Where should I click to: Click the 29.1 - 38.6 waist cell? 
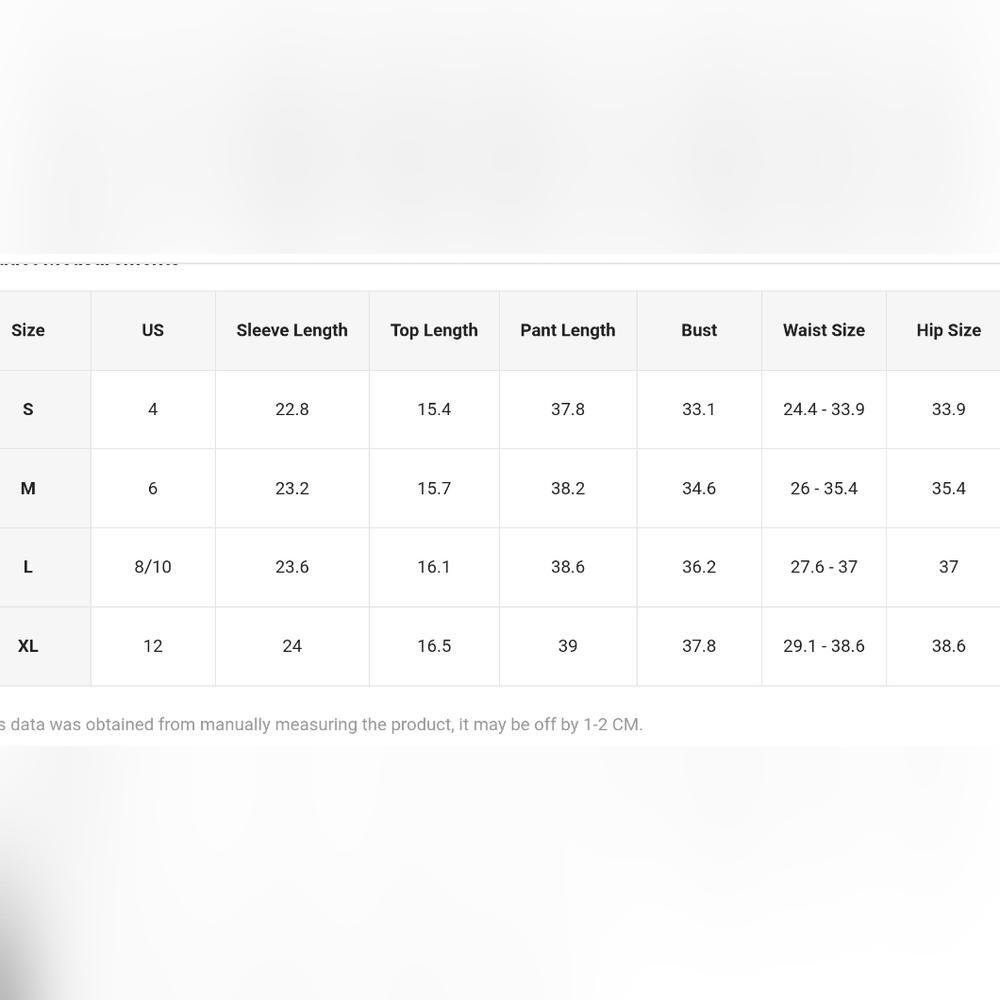pyautogui.click(x=824, y=646)
